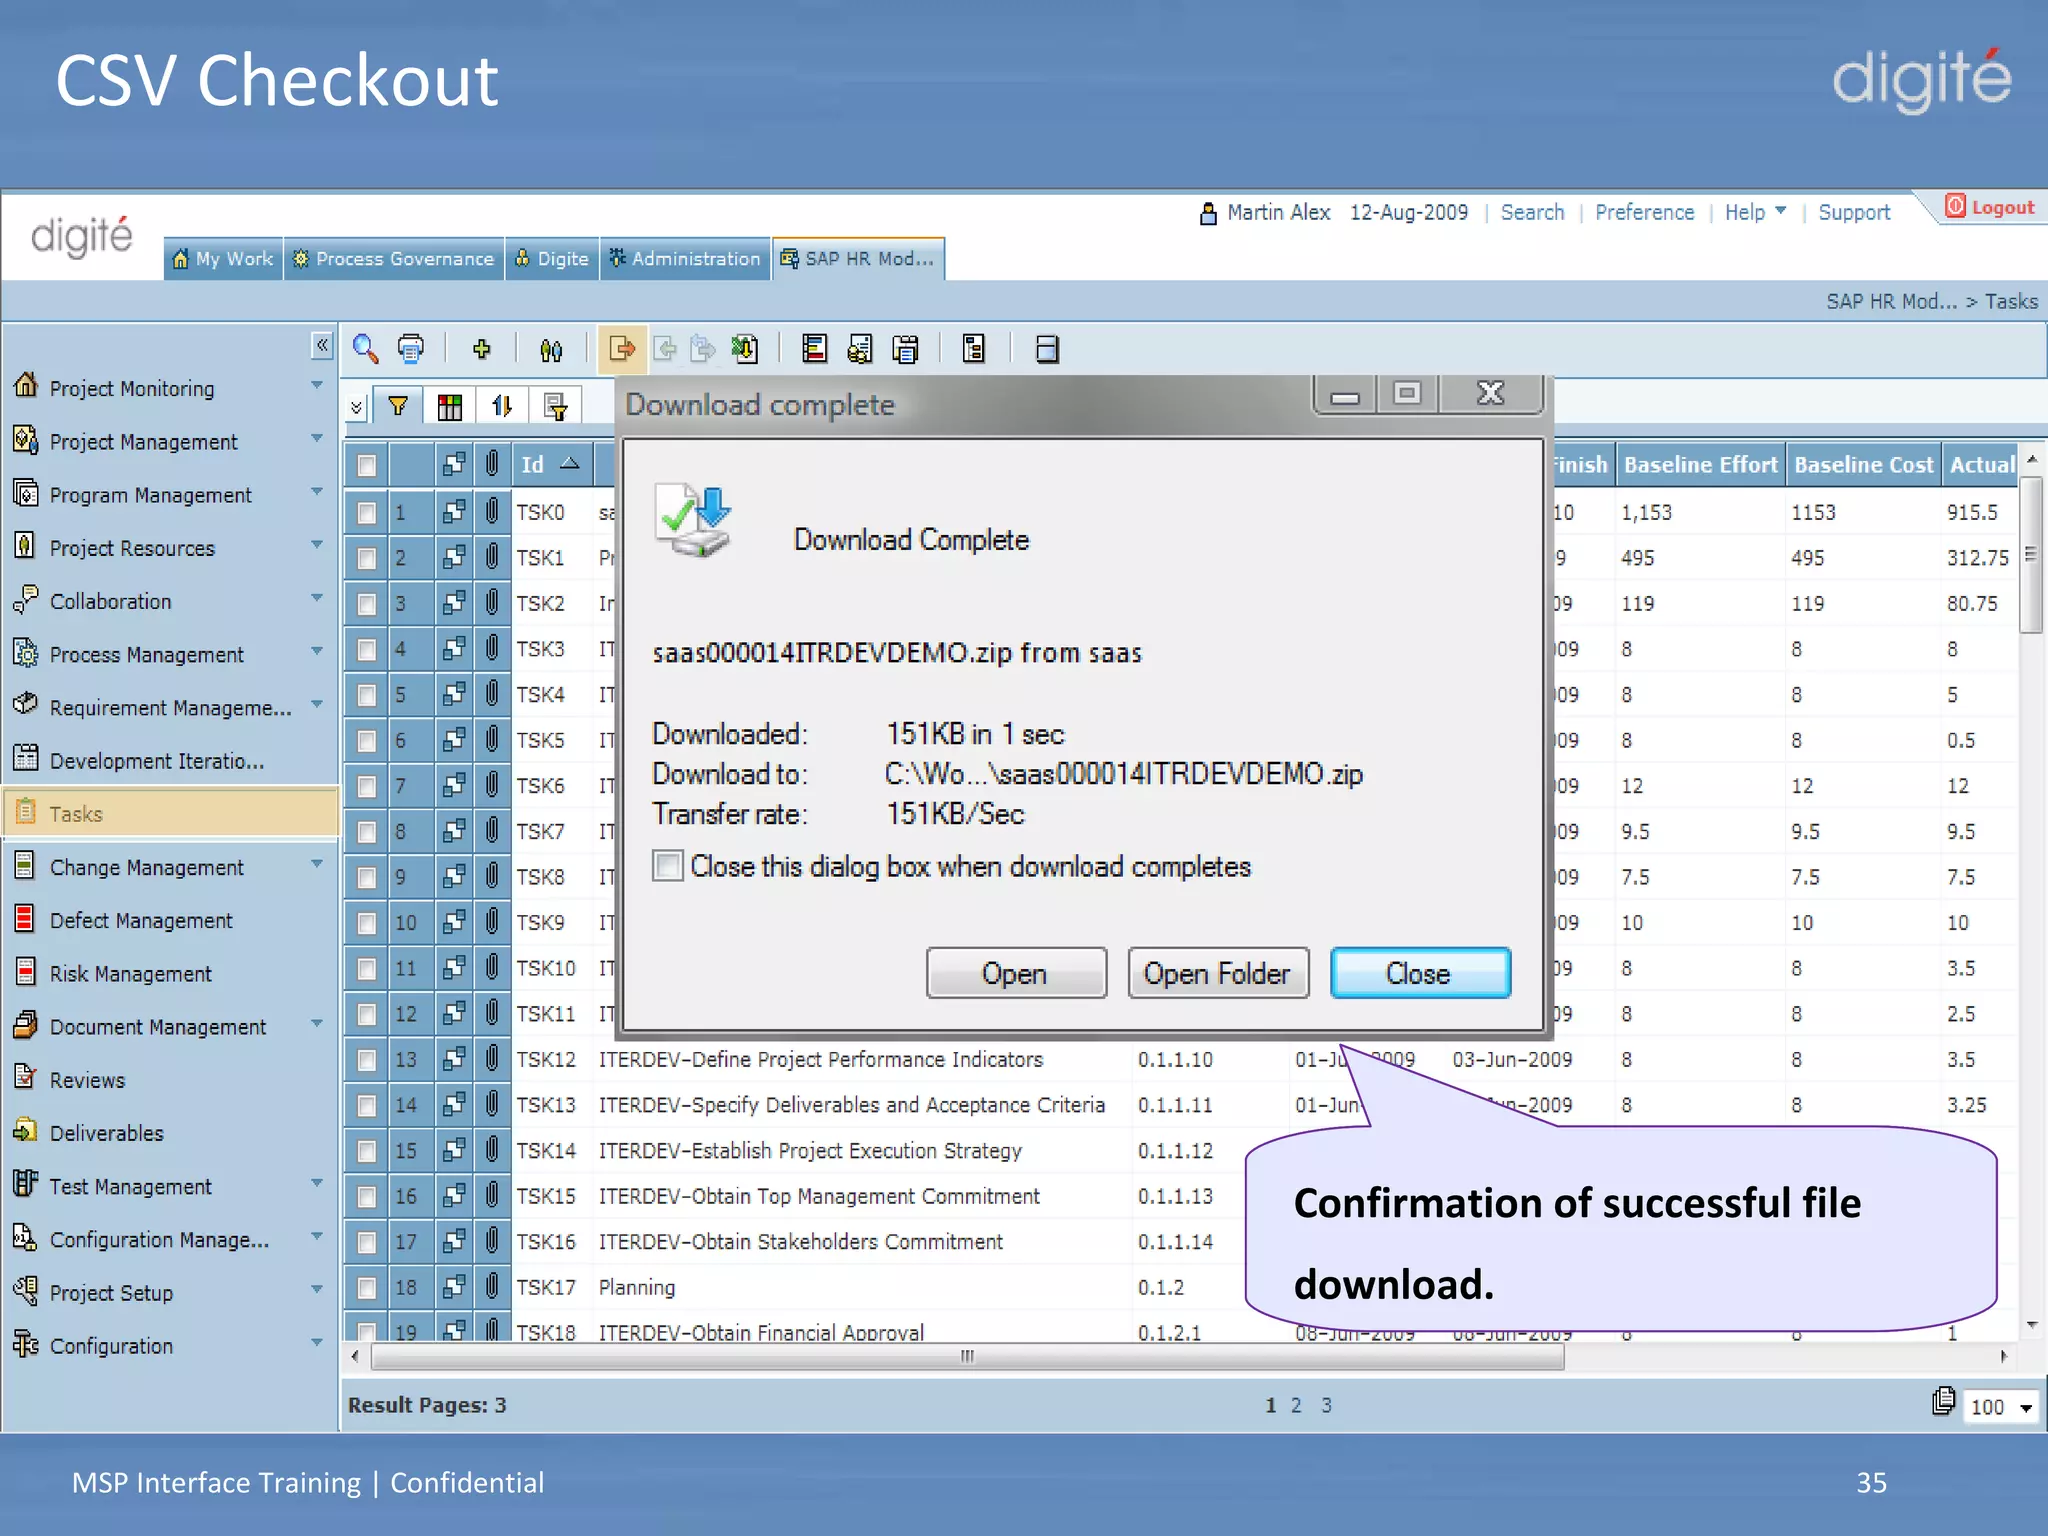Click the Open Folder button
Image resolution: width=2048 pixels, height=1536 pixels.
pos(1218,973)
